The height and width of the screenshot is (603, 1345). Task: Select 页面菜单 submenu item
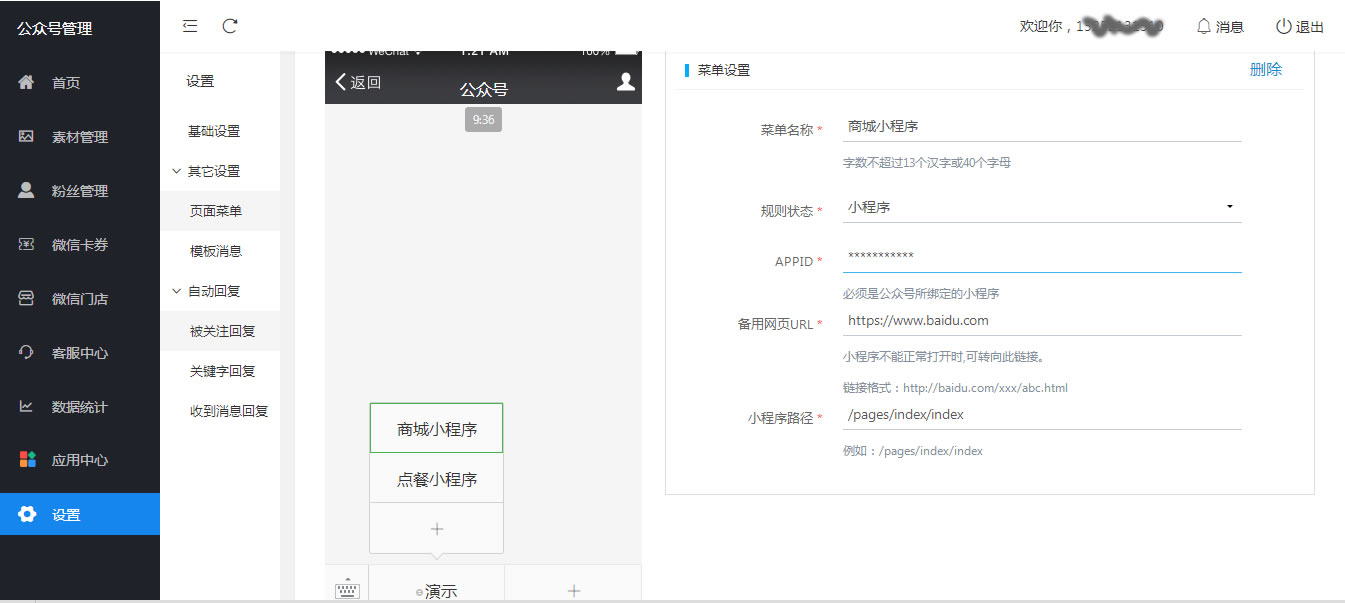[220, 211]
